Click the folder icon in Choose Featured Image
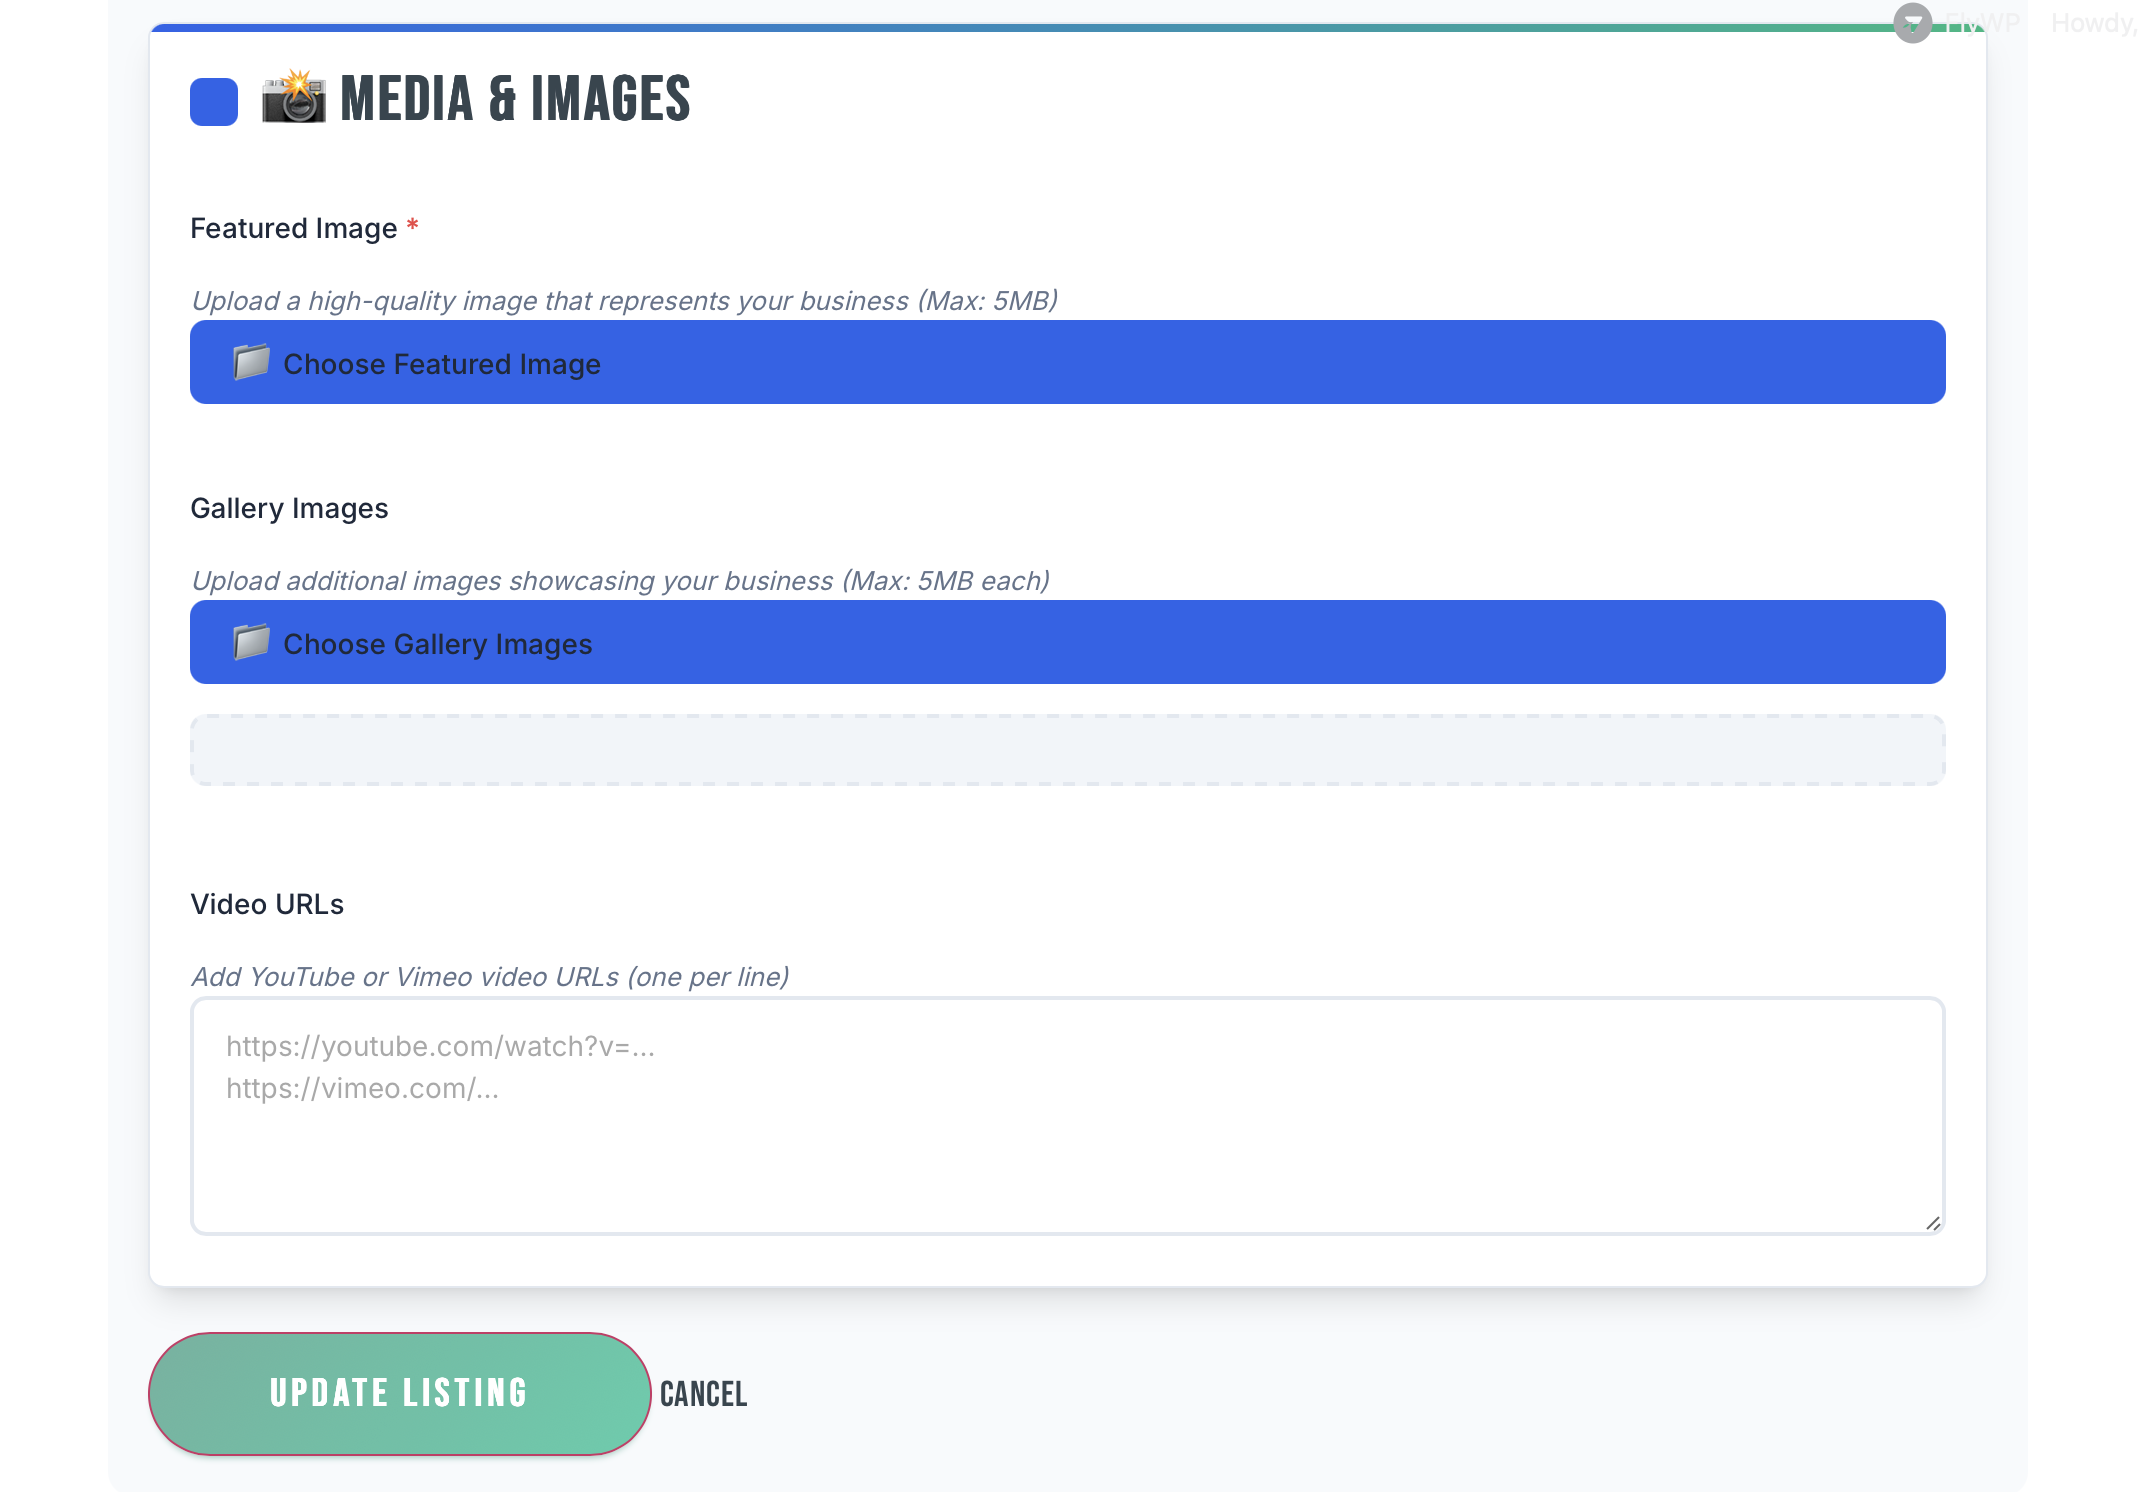The width and height of the screenshot is (2140, 1492). coord(251,362)
